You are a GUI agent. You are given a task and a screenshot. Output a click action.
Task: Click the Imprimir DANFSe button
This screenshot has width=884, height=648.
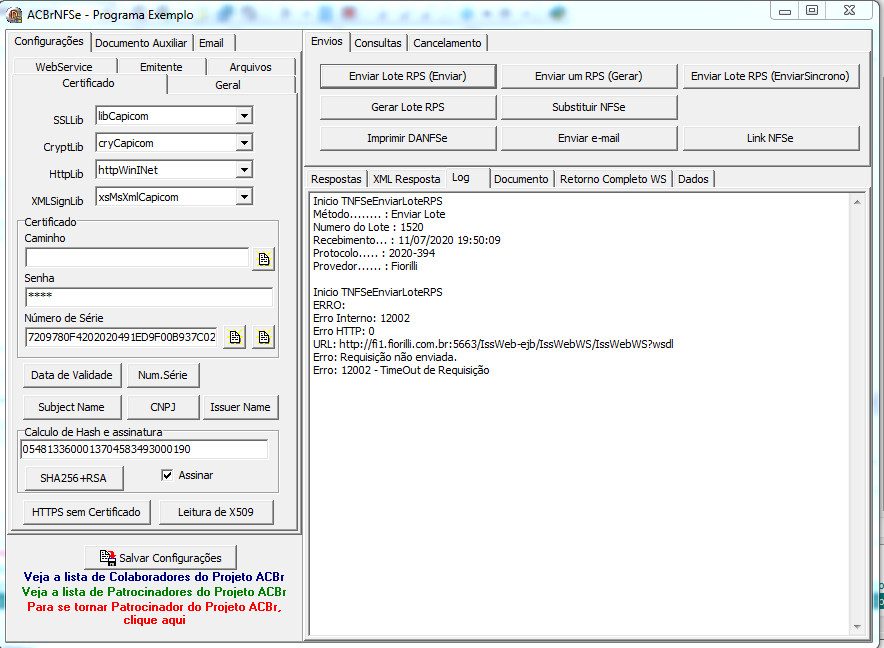(408, 138)
